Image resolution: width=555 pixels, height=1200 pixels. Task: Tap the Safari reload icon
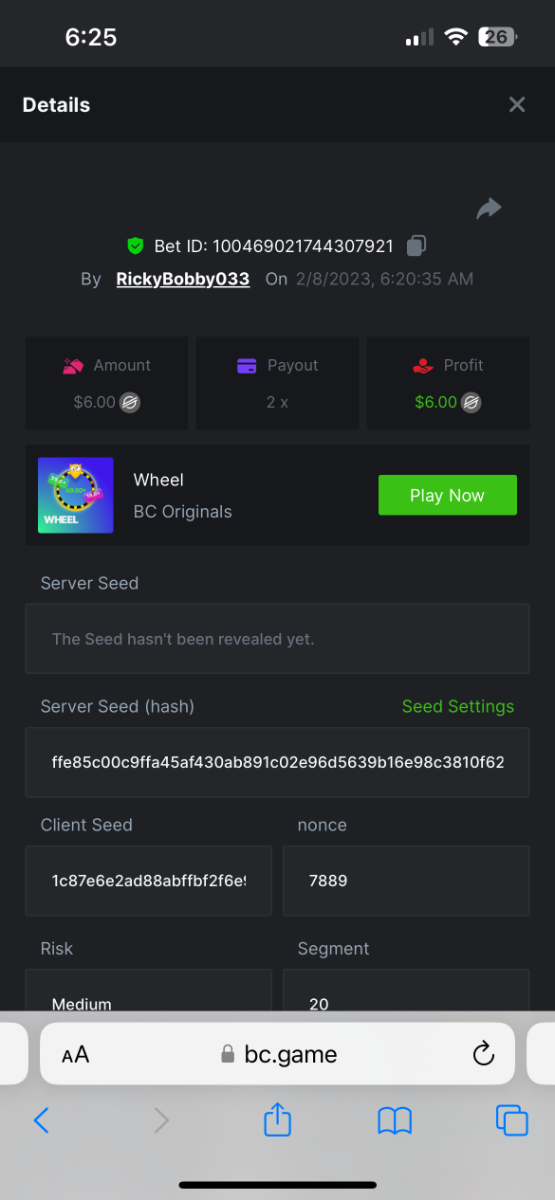coord(483,1054)
